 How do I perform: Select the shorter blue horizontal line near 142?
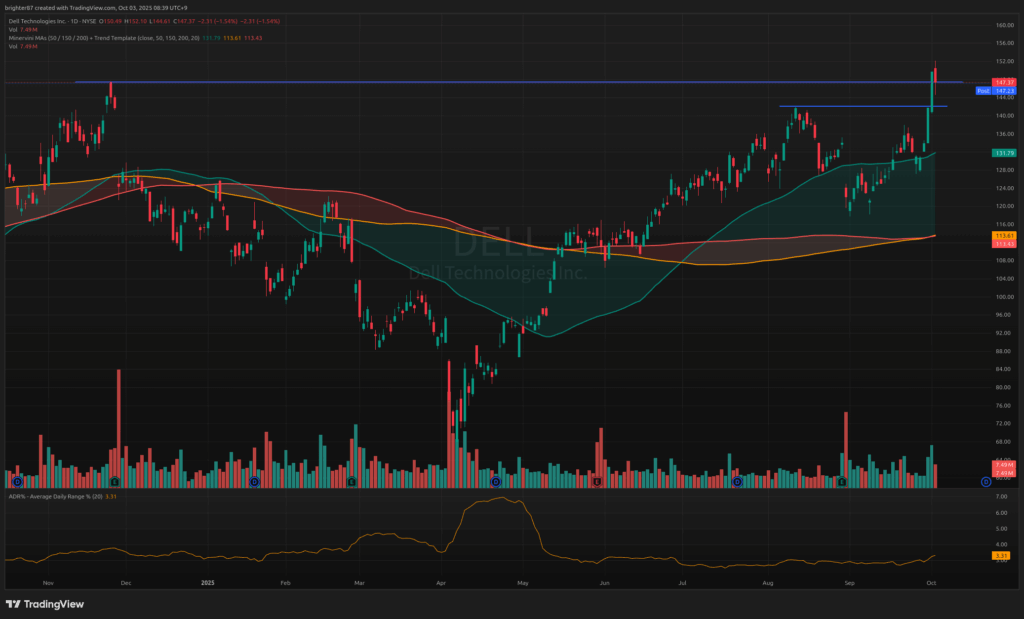(x=860, y=106)
